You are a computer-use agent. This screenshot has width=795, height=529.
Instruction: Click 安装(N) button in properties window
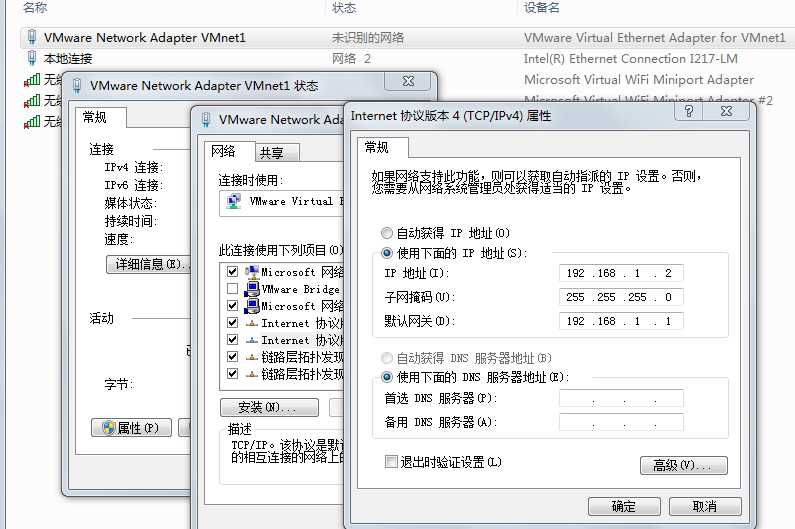[269, 407]
